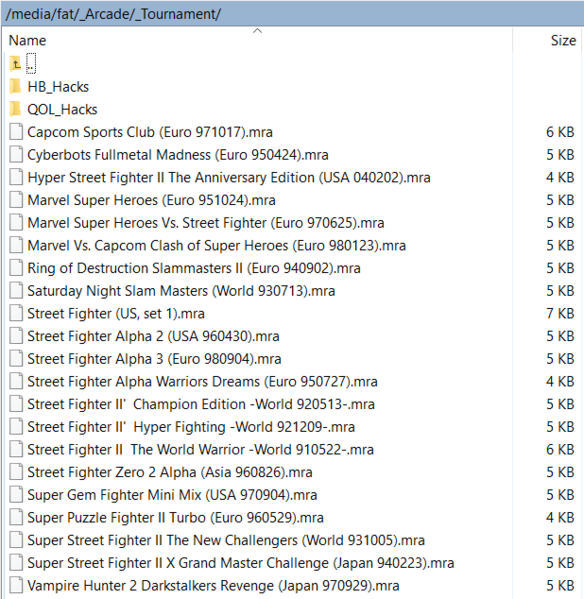Image resolution: width=584 pixels, height=599 pixels.
Task: Select 'Vampire Hunter 2 Darkstalkers Revenge' file name
Action: point(213,586)
